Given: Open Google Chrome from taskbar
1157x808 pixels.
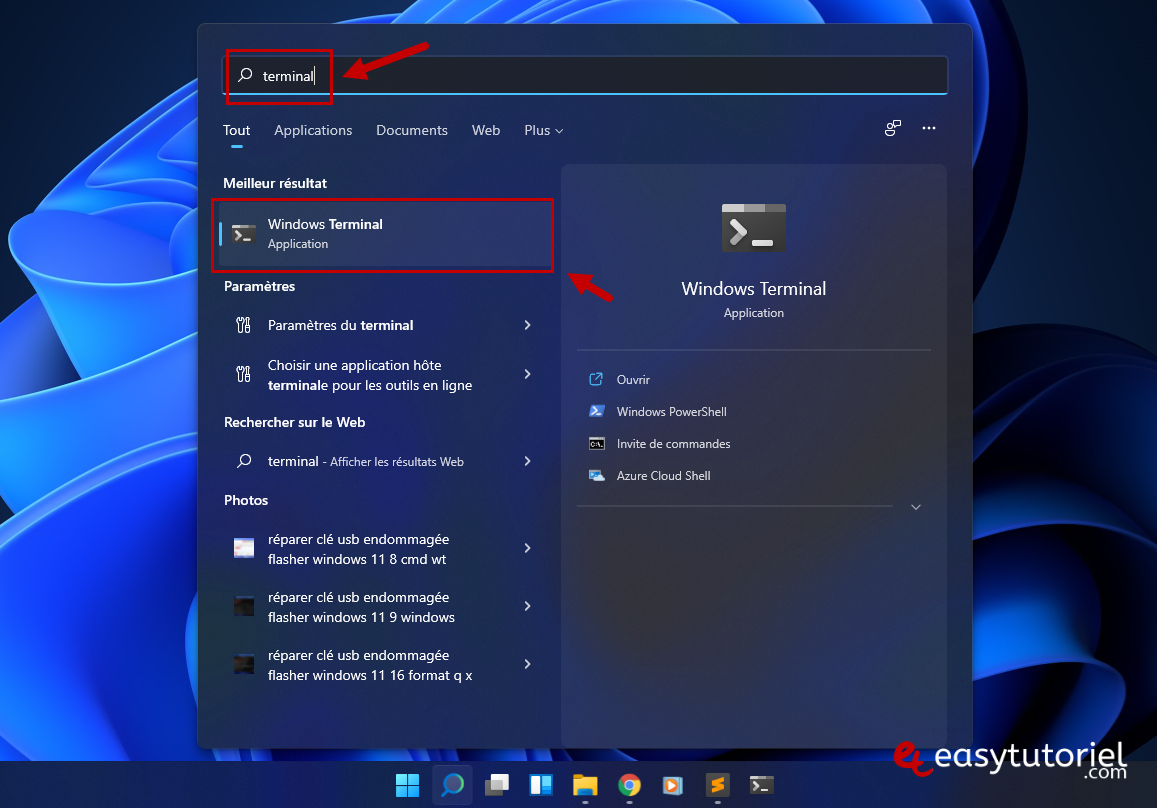Looking at the screenshot, I should pos(629,785).
